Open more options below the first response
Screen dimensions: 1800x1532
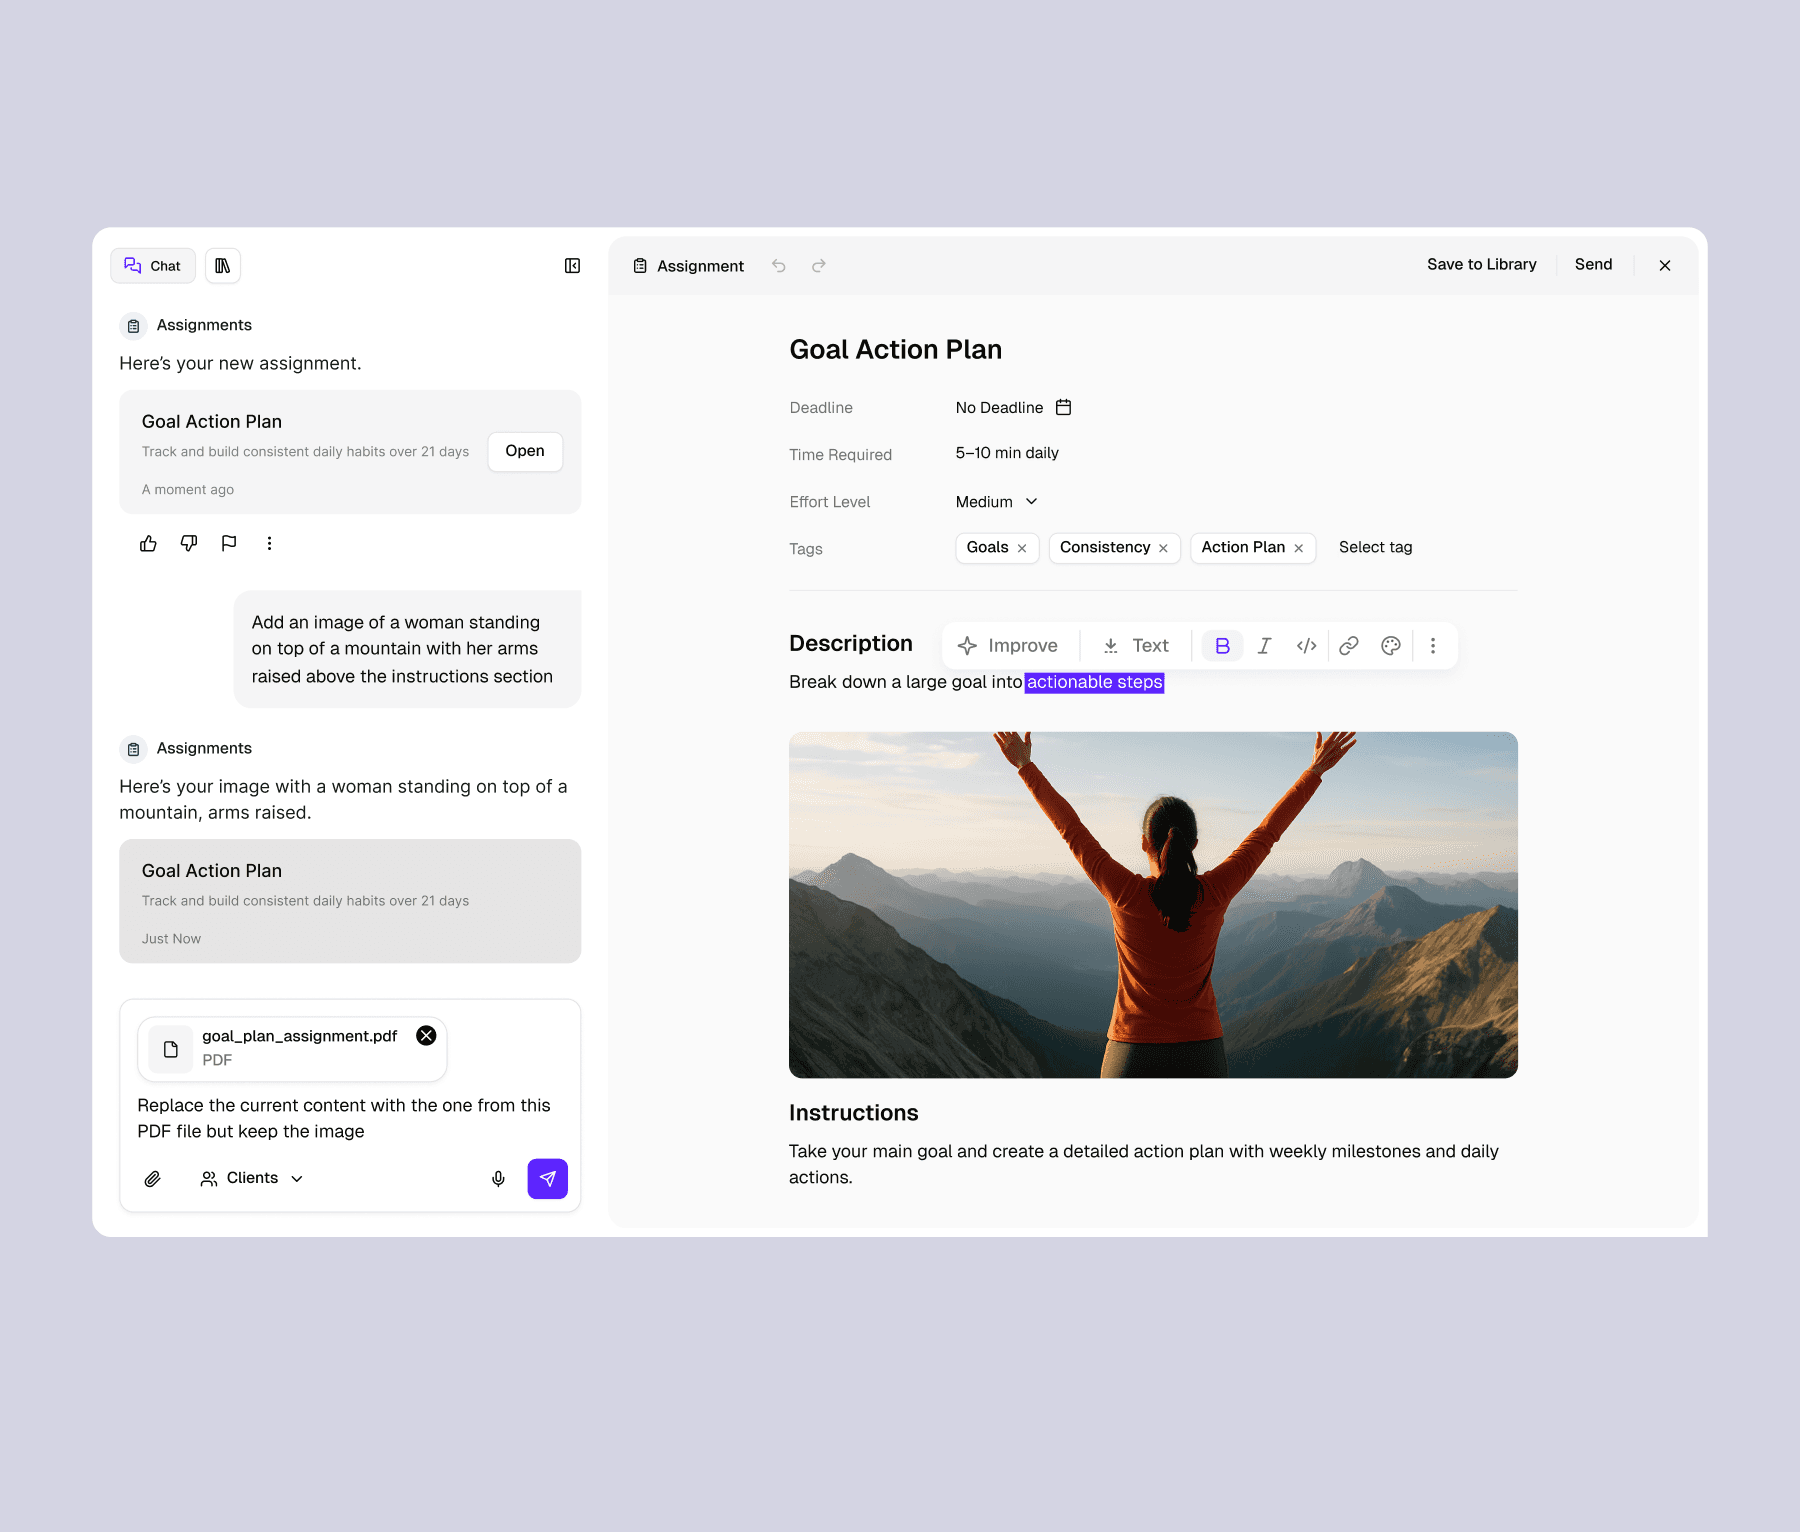click(269, 543)
